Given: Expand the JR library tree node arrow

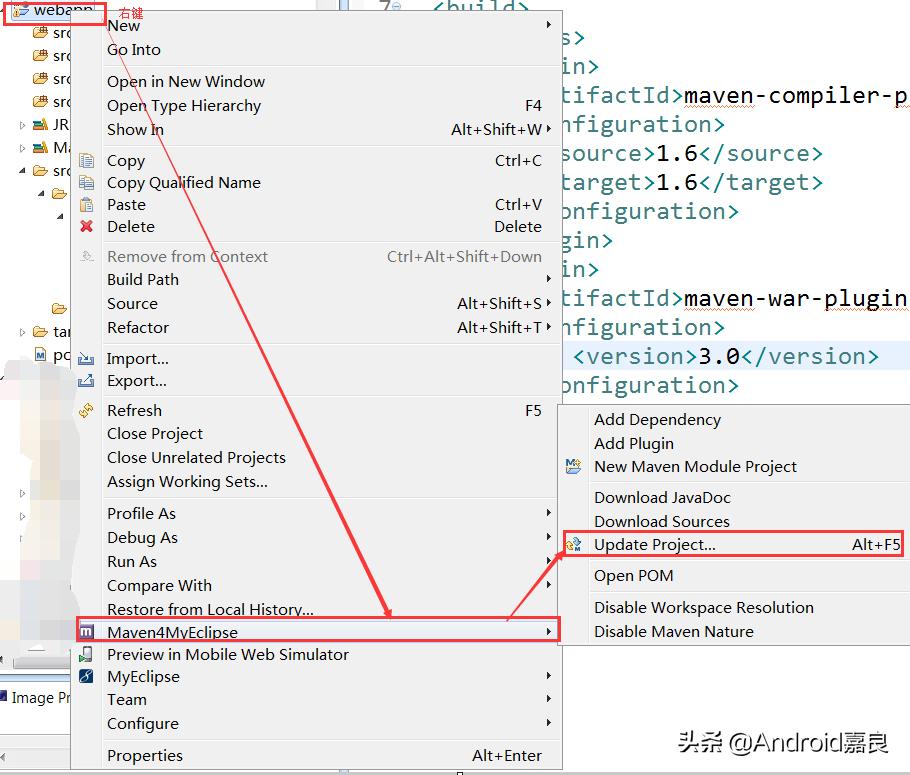Looking at the screenshot, I should (x=22, y=125).
